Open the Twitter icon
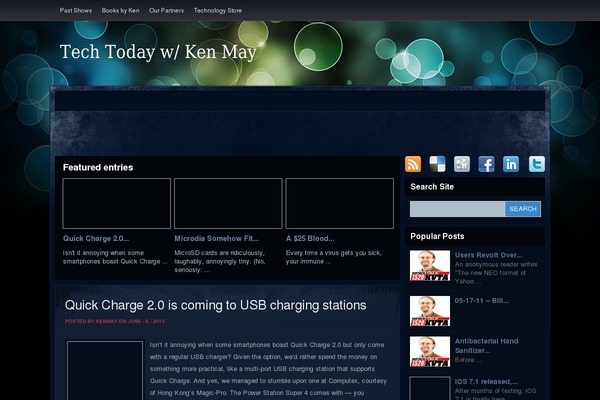Viewport: 600px width, 400px height. (536, 164)
